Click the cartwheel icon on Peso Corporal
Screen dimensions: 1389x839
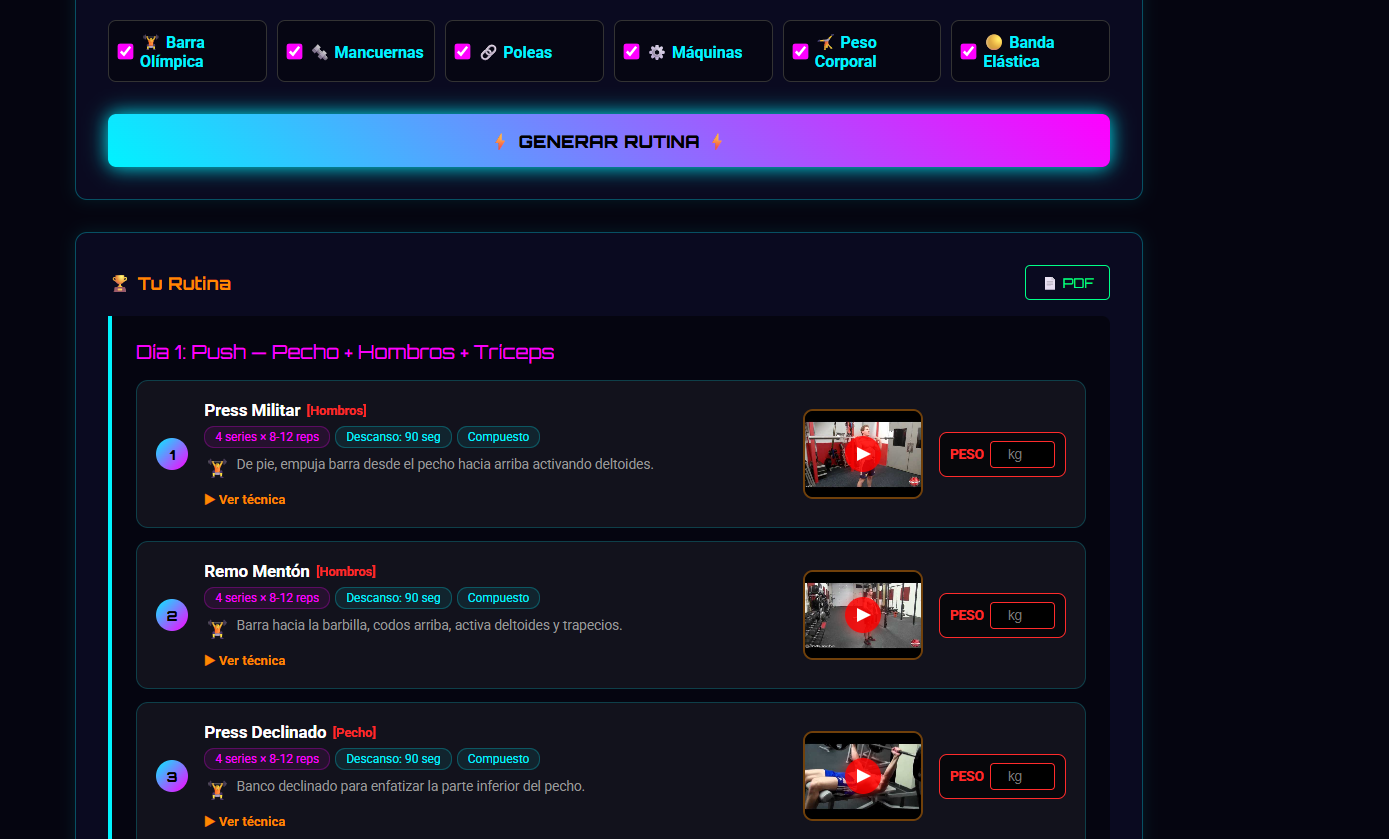point(825,42)
